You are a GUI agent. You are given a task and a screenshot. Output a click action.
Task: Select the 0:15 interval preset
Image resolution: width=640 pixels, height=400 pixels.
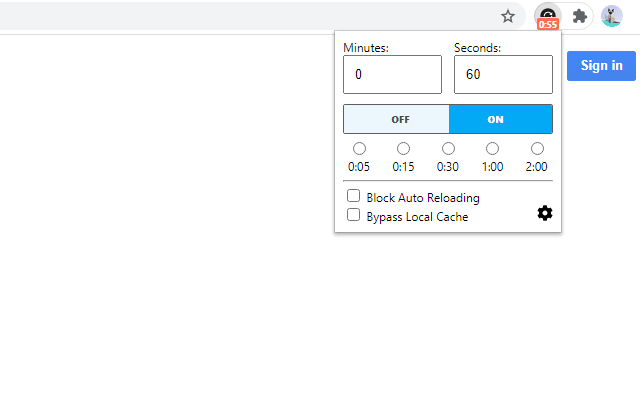coord(403,149)
